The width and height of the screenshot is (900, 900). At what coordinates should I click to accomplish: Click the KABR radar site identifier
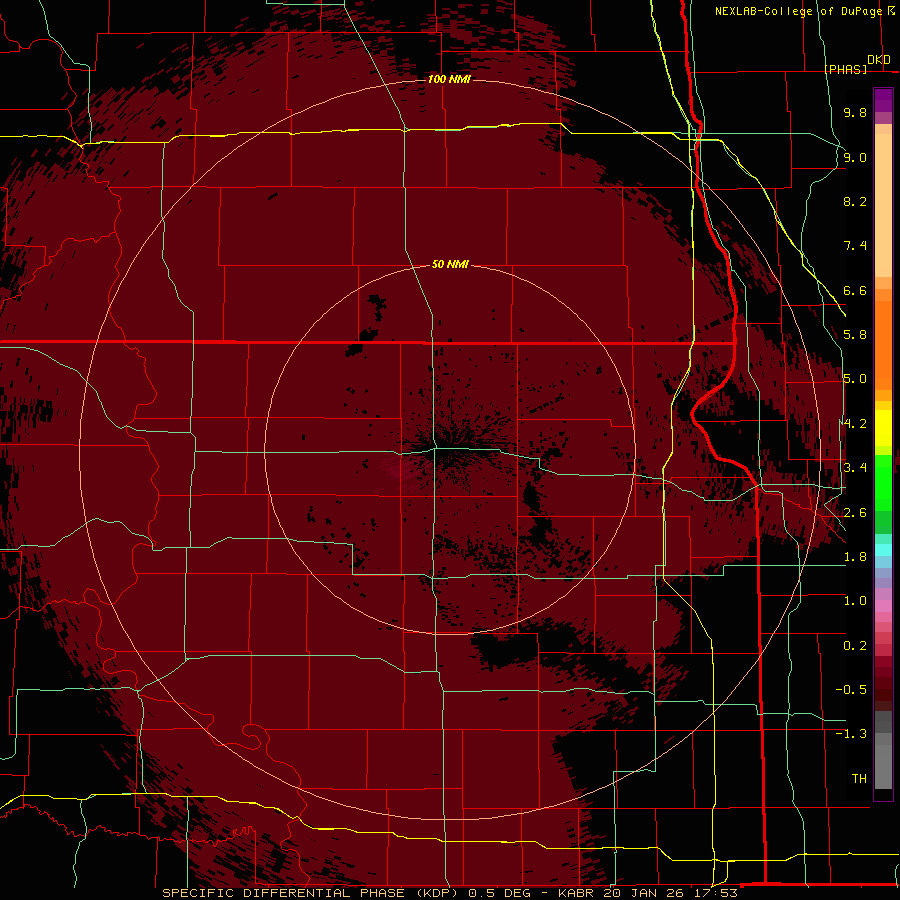point(577,893)
